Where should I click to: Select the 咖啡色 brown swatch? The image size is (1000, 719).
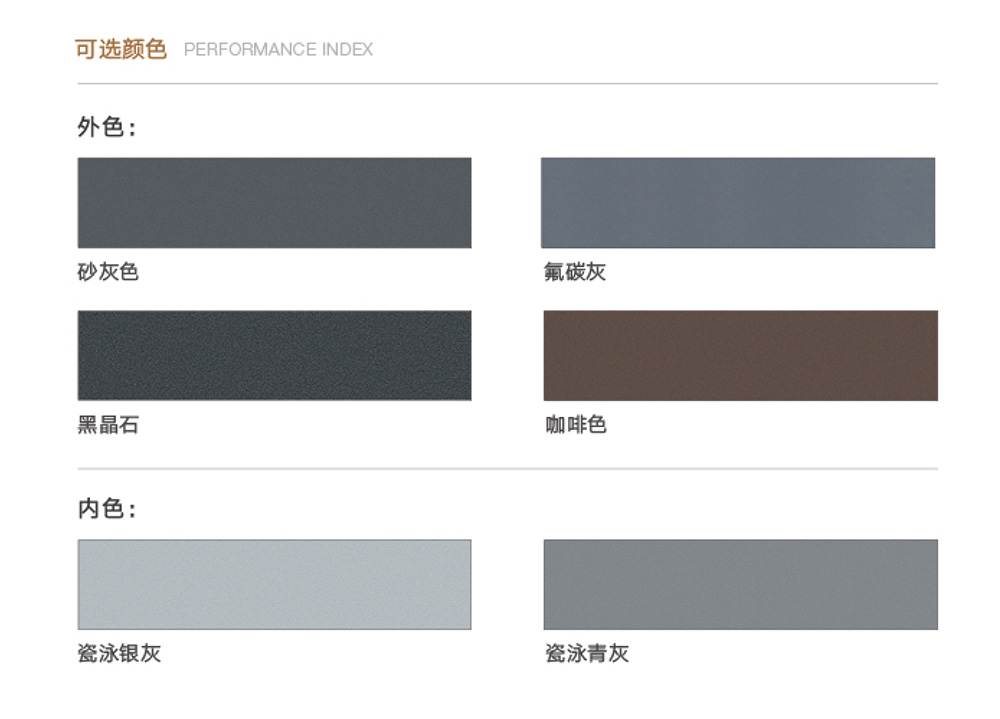point(740,355)
